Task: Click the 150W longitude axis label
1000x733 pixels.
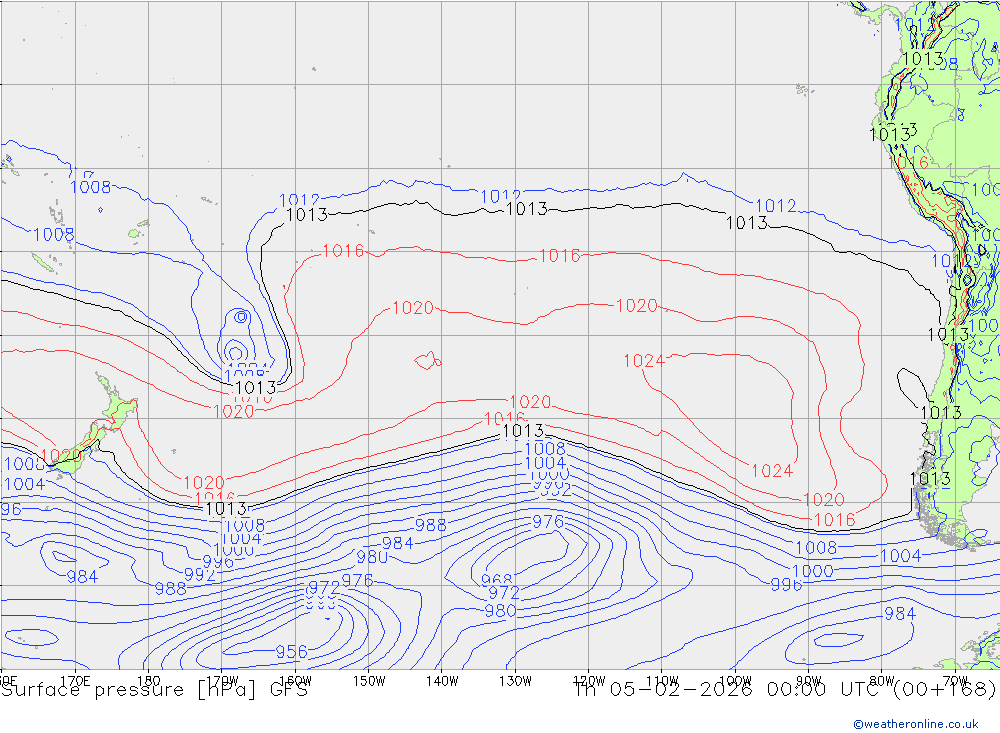Action: tap(369, 681)
